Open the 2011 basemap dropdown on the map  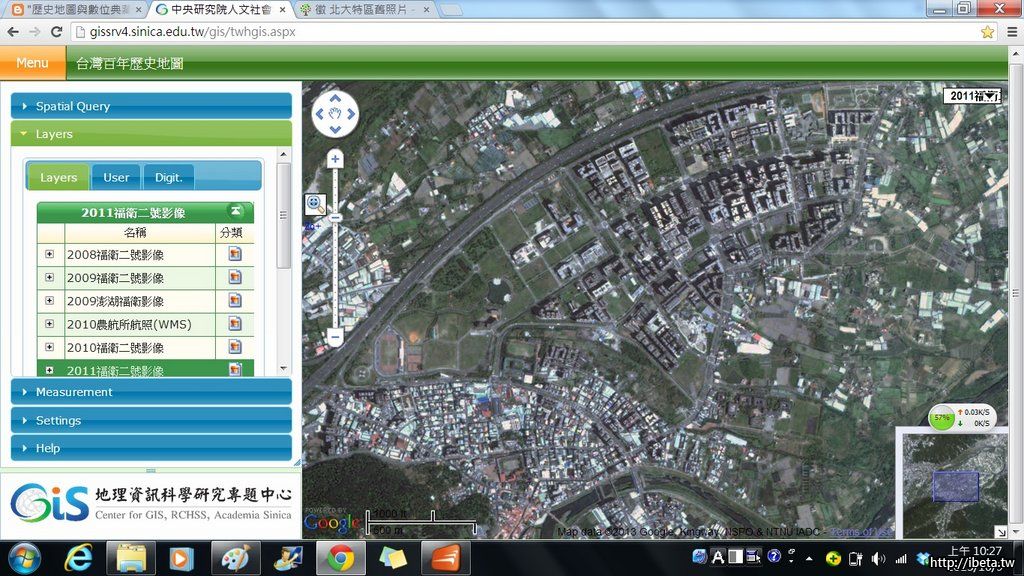pyautogui.click(x=973, y=96)
